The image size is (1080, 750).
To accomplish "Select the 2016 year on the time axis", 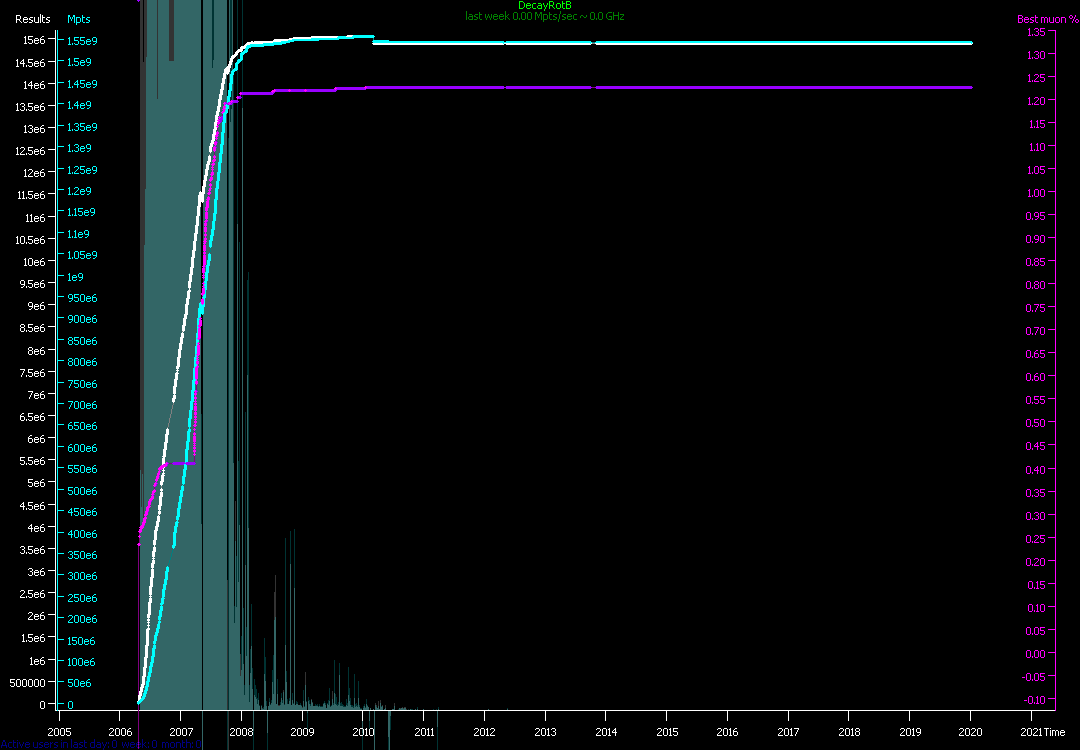I will pos(727,732).
